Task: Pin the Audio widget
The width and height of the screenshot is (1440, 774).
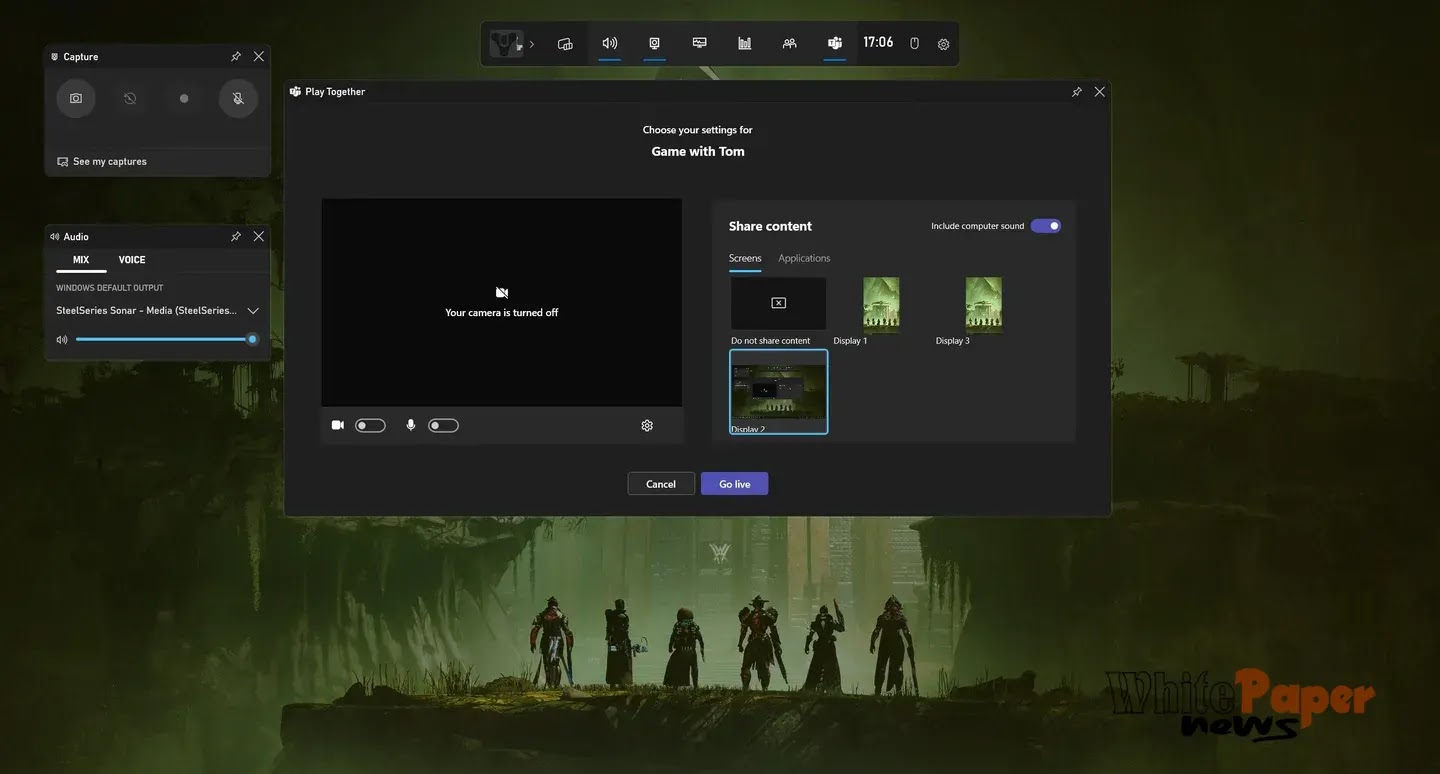Action: (x=236, y=237)
